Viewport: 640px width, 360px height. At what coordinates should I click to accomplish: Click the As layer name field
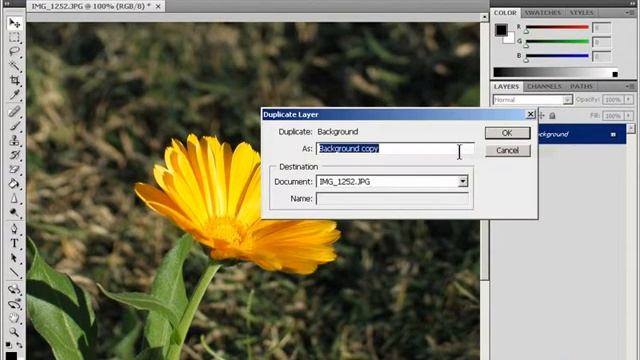pos(395,149)
